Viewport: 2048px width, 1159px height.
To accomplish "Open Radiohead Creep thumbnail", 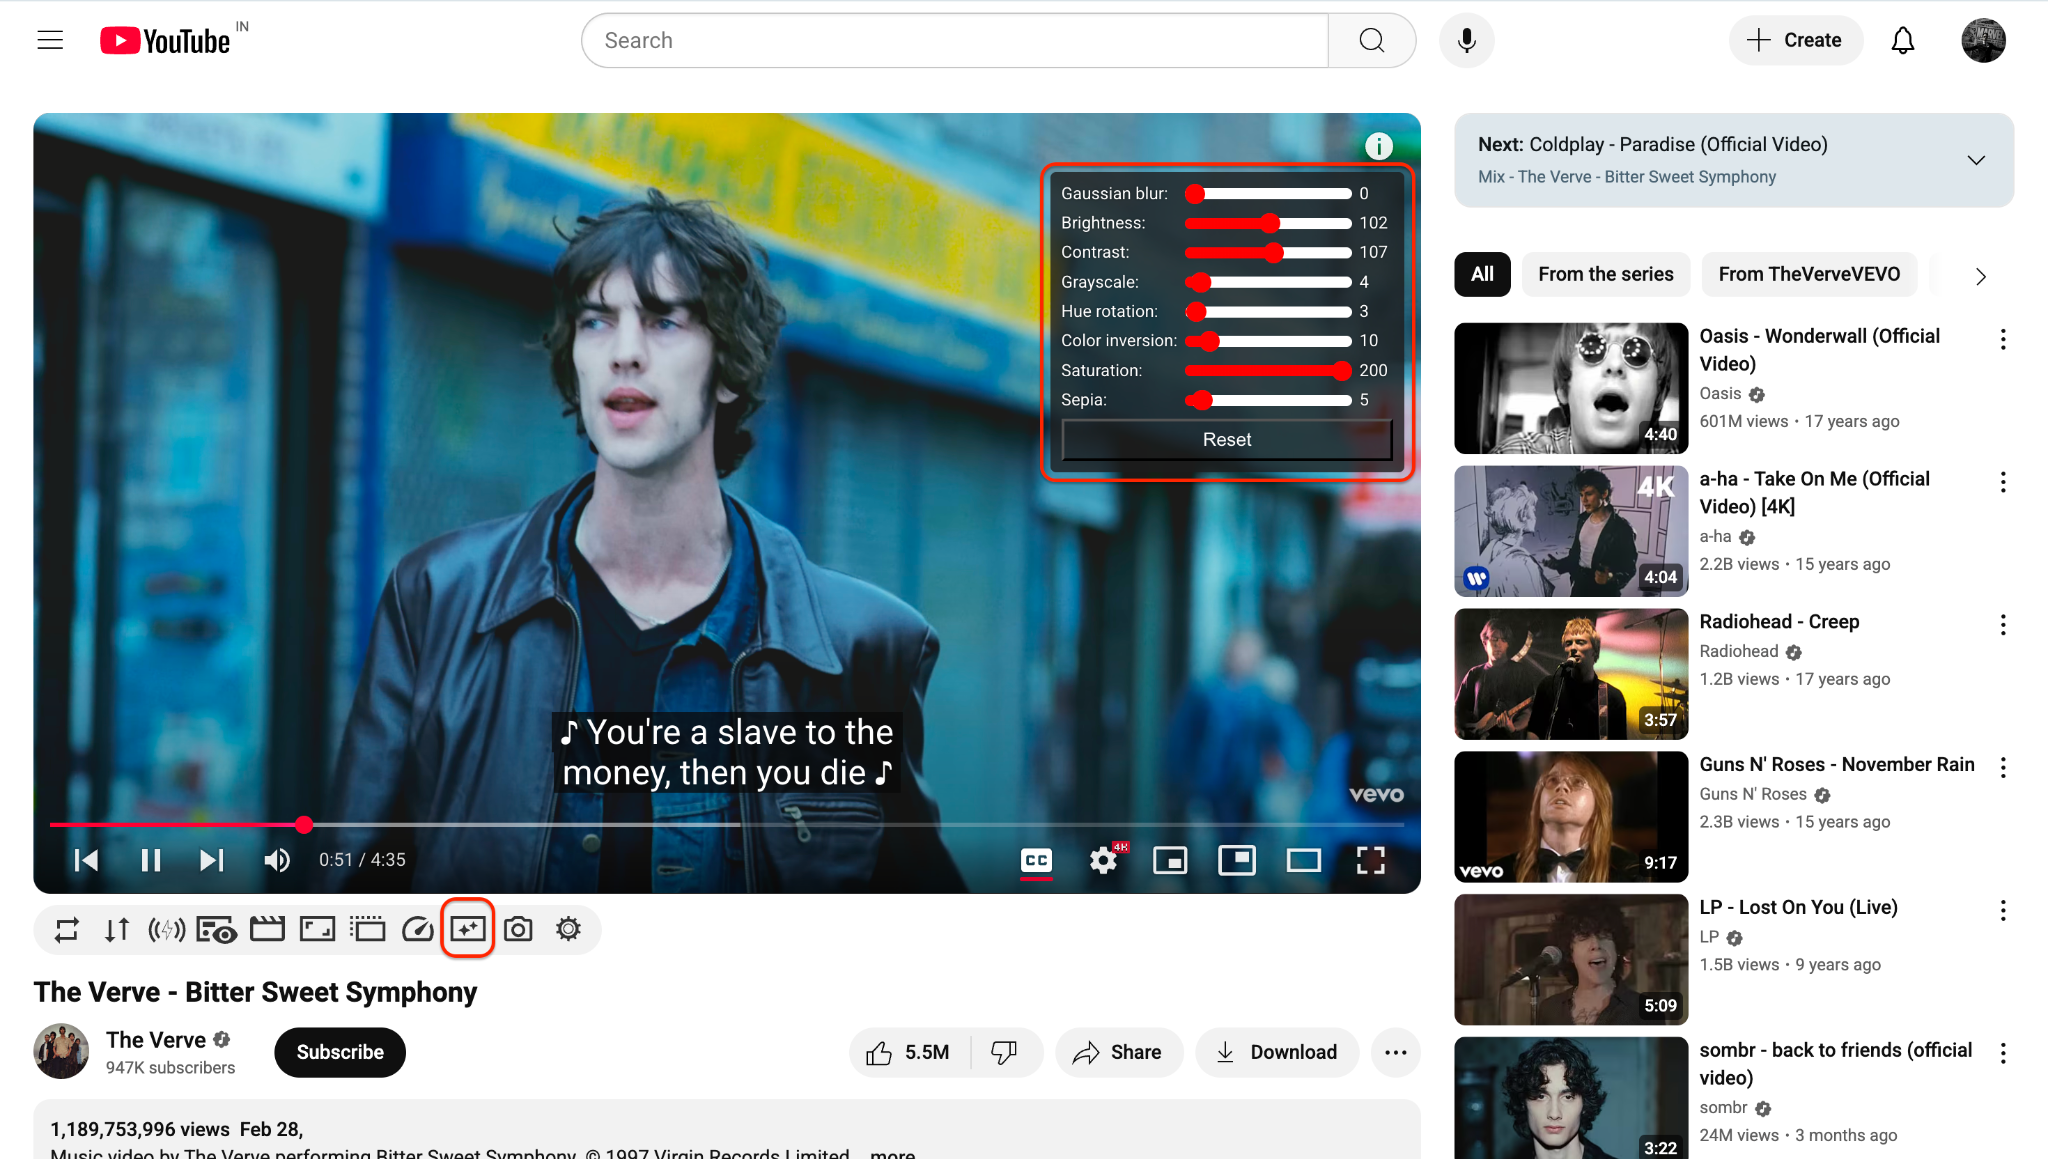I will [x=1570, y=674].
